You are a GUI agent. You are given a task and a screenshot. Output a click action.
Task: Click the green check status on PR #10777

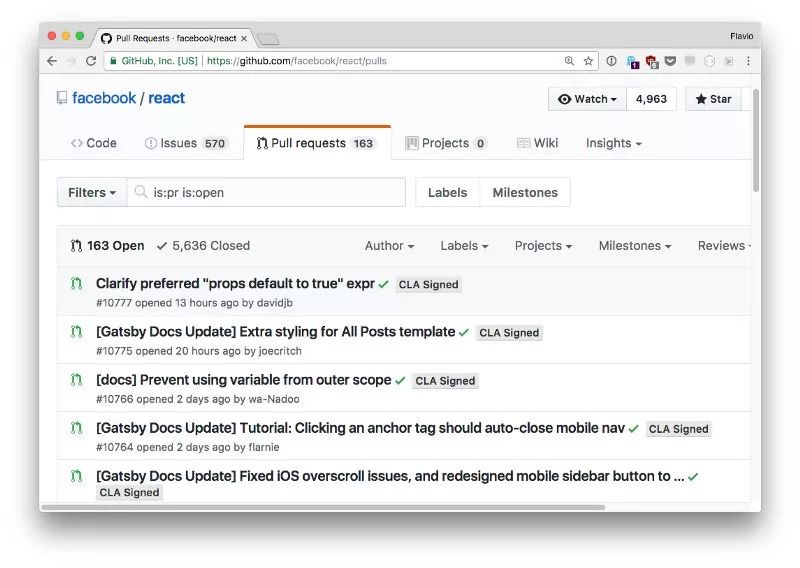(384, 284)
